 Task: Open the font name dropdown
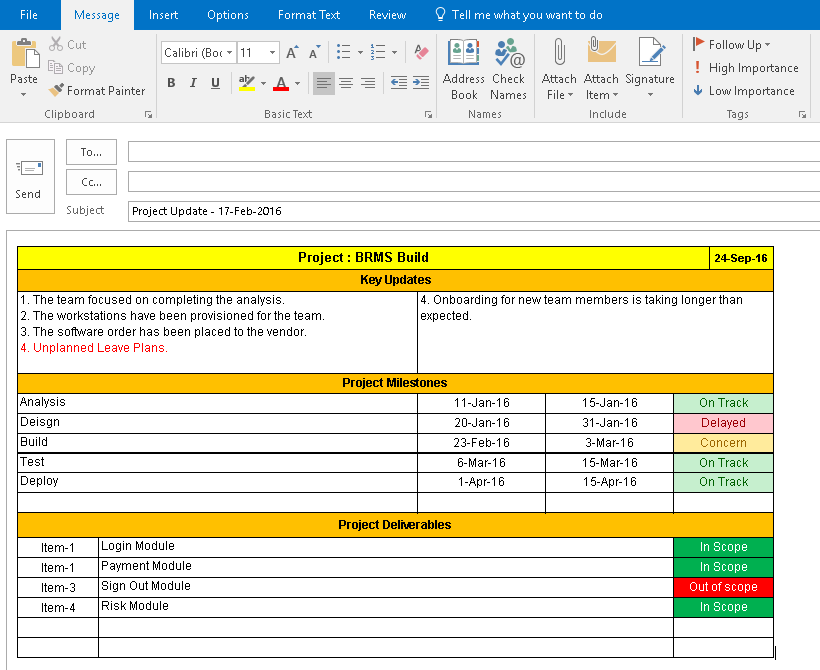tap(228, 51)
